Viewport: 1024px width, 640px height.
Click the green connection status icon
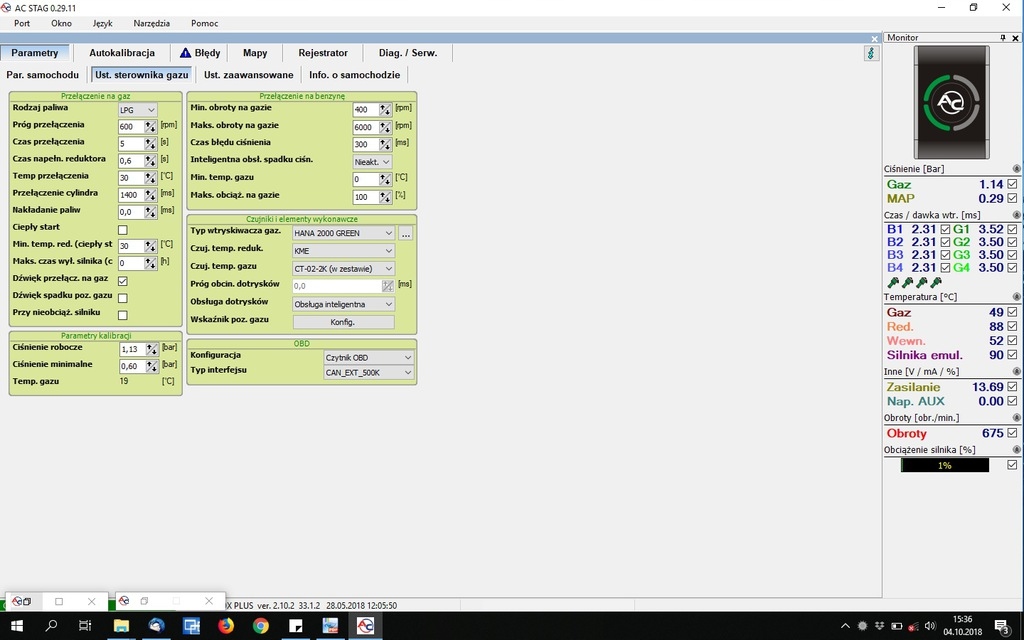[x=871, y=54]
